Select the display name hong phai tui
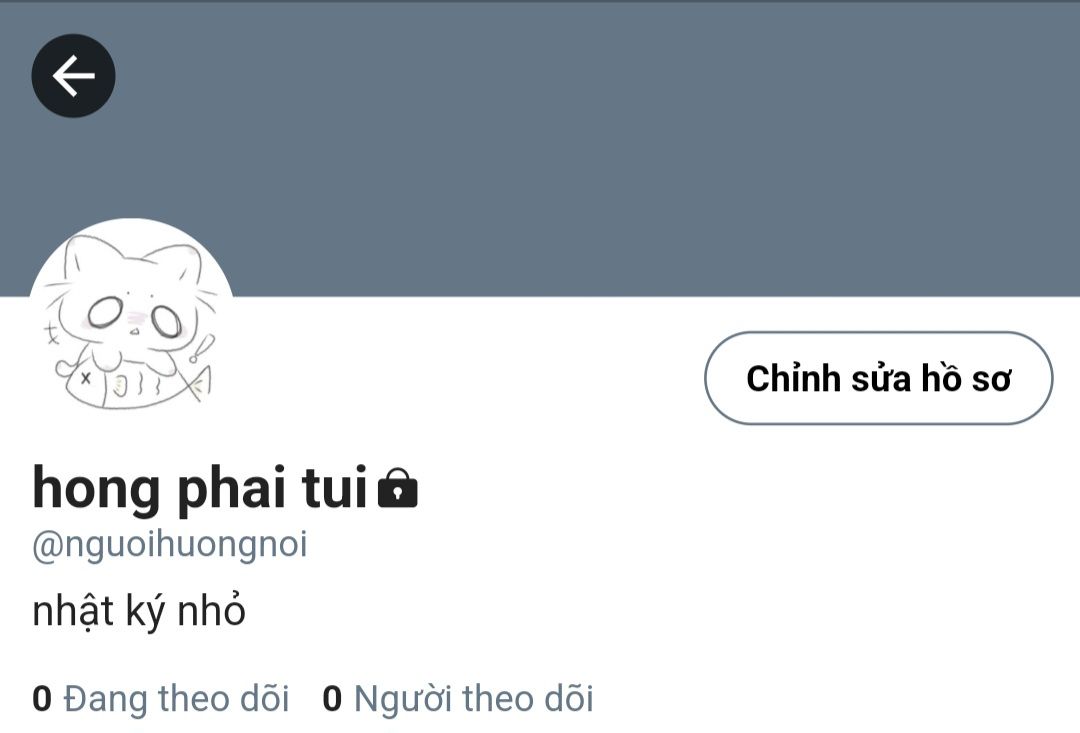 point(200,489)
